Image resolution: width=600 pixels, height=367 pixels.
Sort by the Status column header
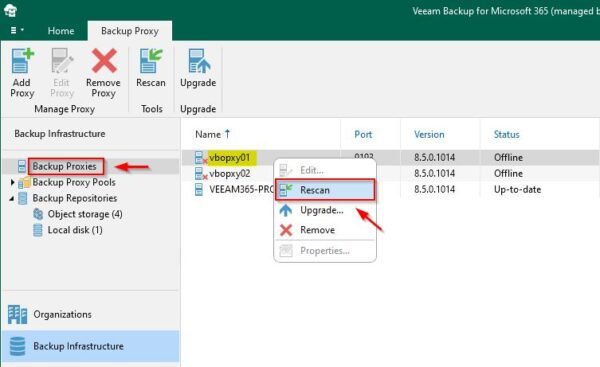[507, 134]
